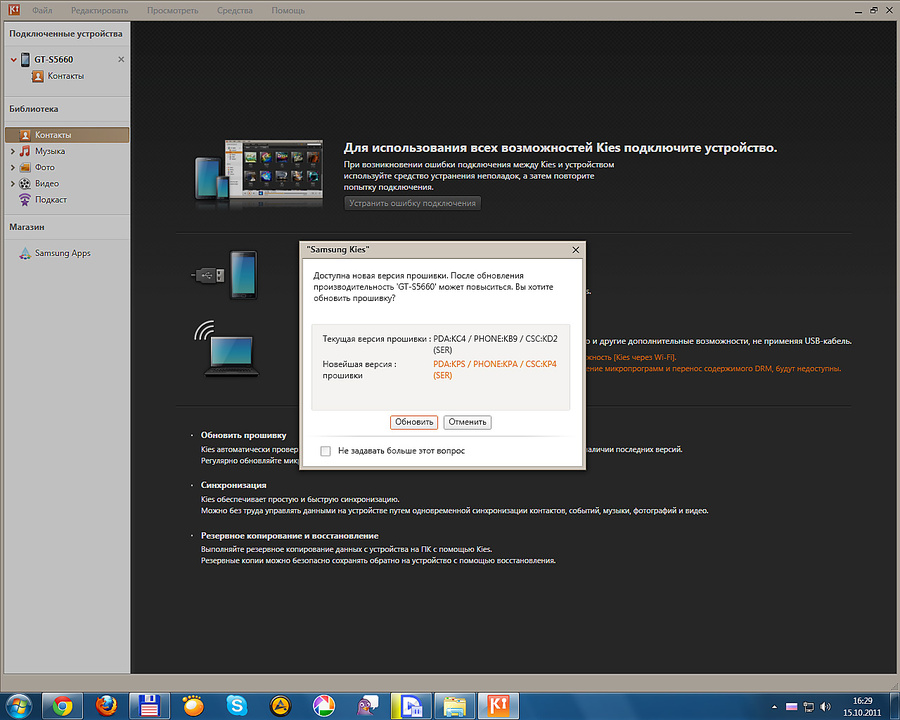Click the Kies logo icon in title bar
The width and height of the screenshot is (900, 720).
pos(13,10)
